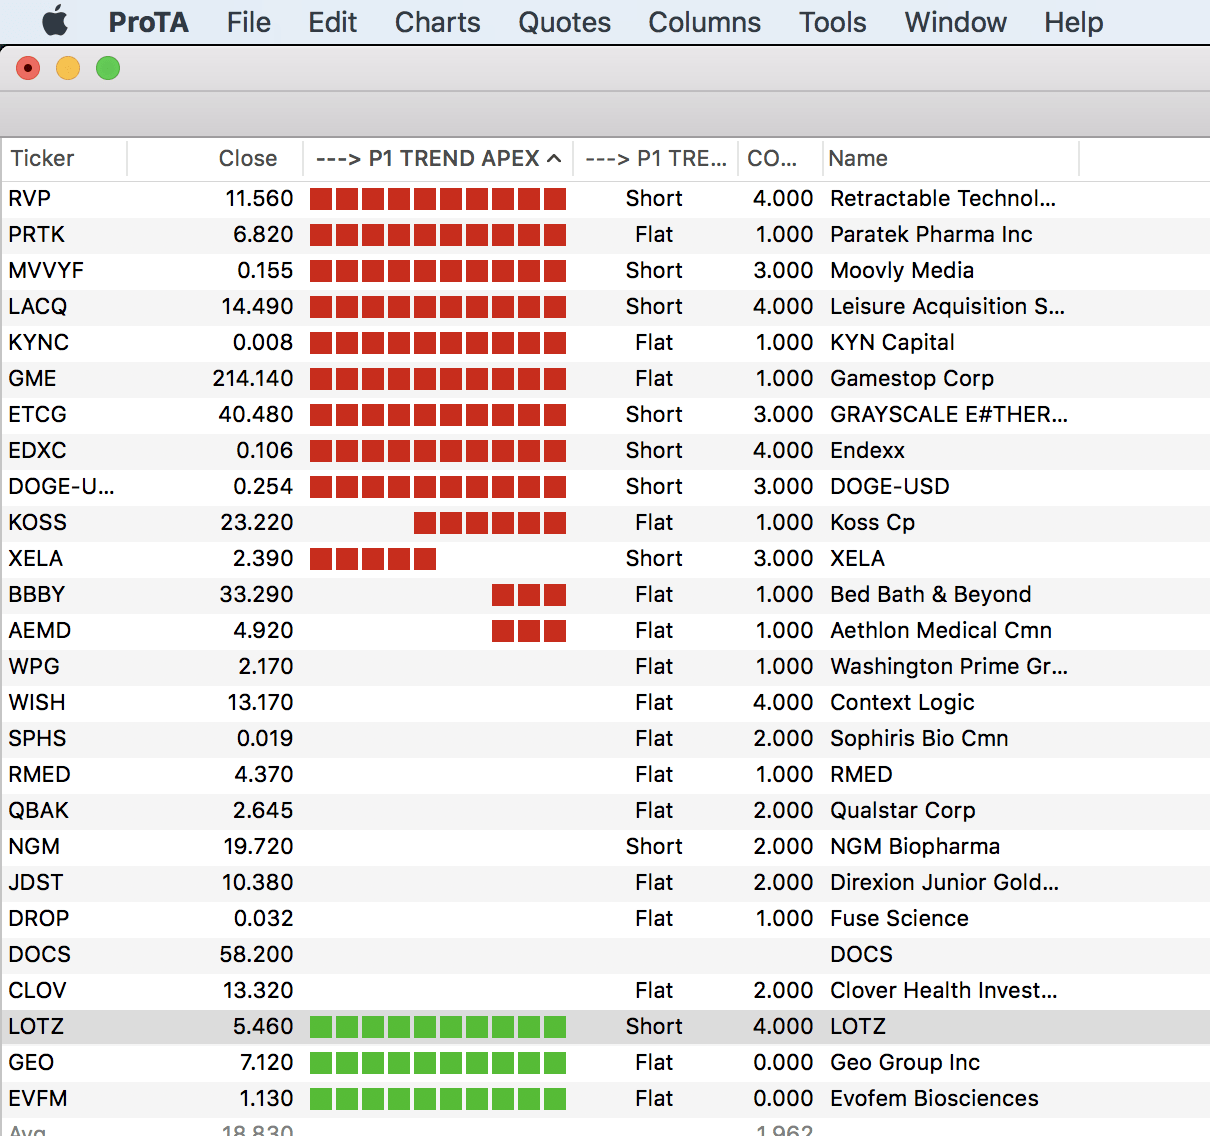Click the partial red trend bar for XELA
This screenshot has width=1210, height=1136.
373,558
